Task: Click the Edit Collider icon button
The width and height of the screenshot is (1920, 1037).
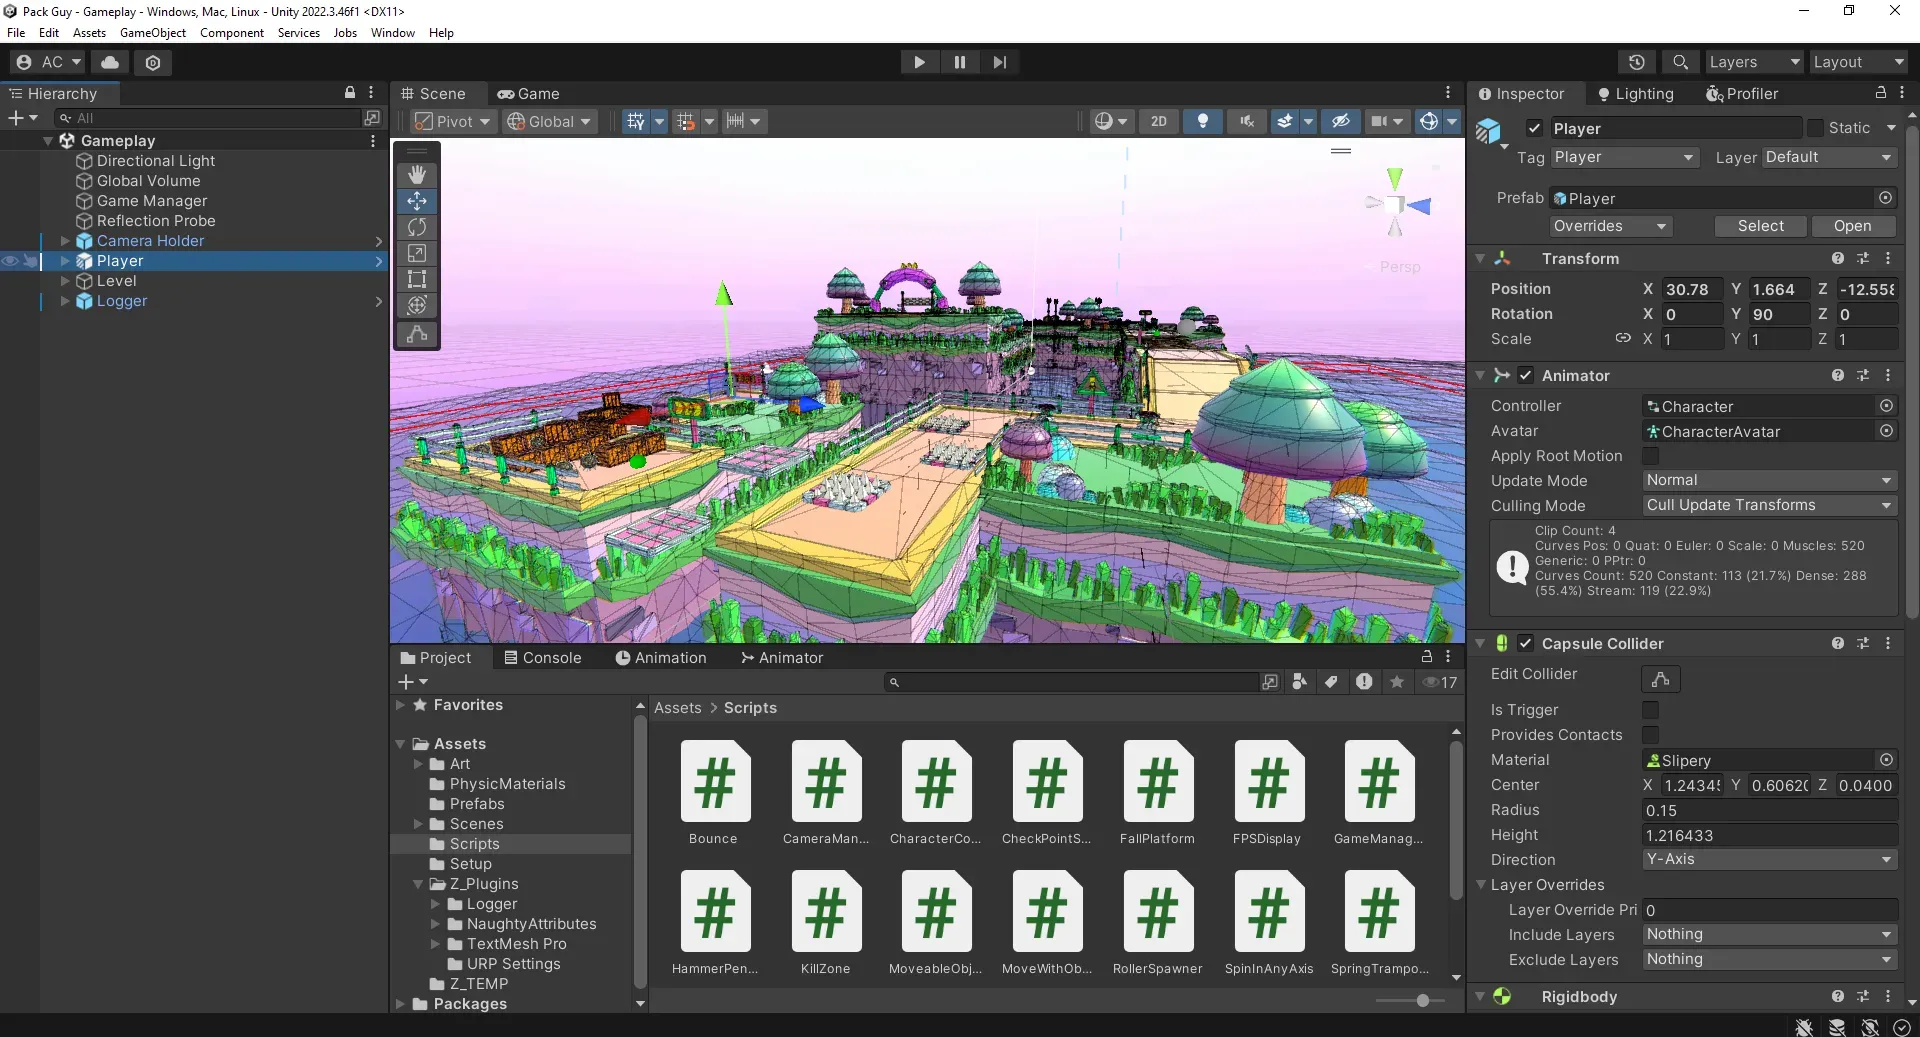Action: [1661, 679]
